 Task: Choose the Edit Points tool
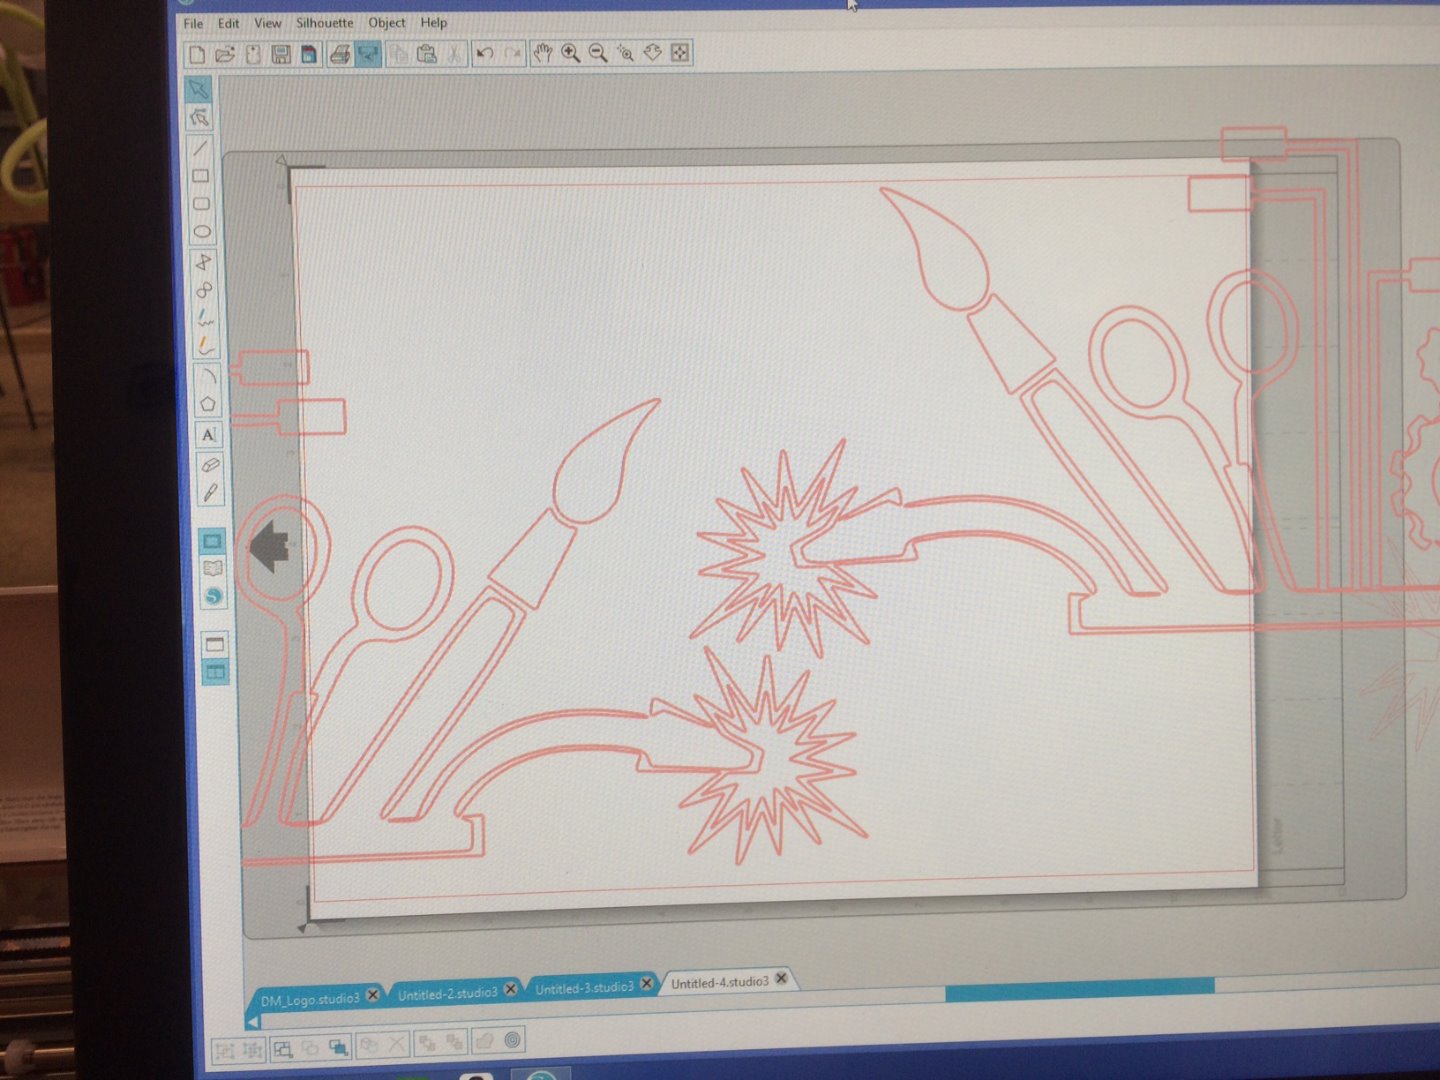point(199,118)
